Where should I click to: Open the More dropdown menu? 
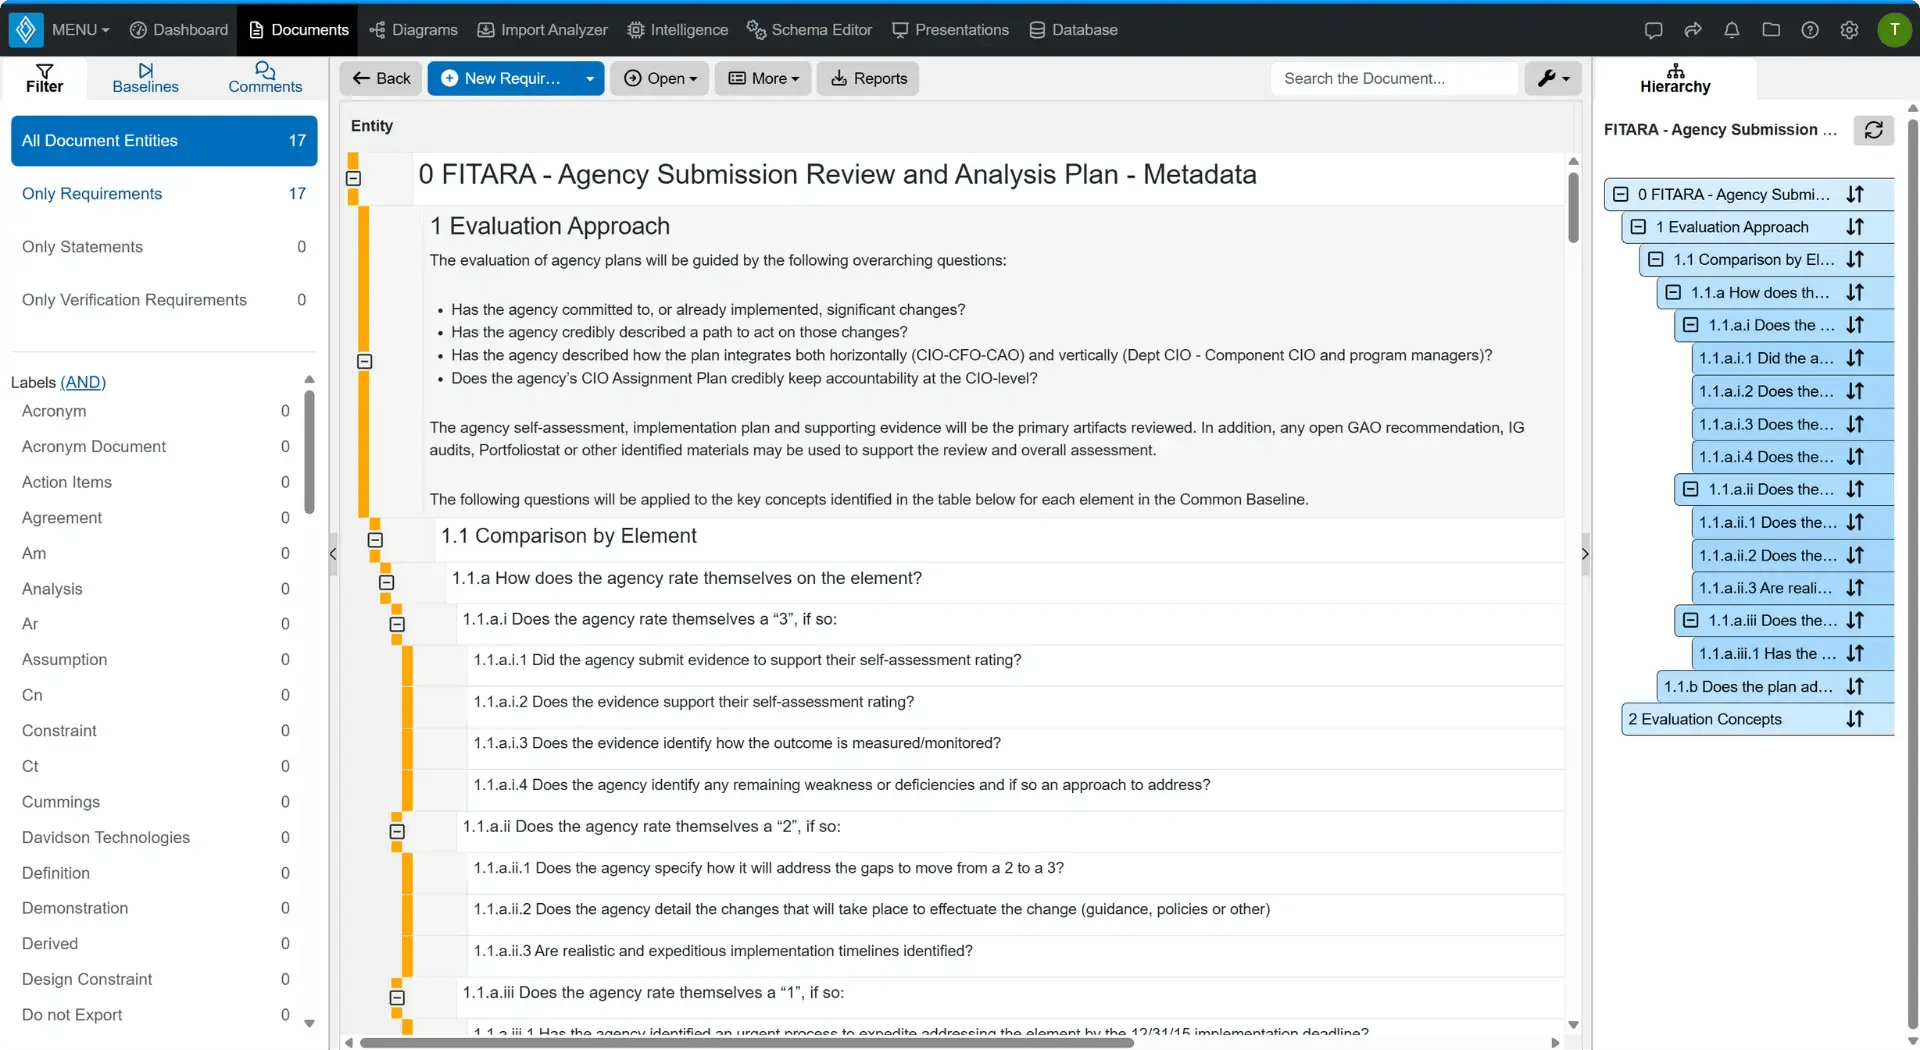[764, 78]
